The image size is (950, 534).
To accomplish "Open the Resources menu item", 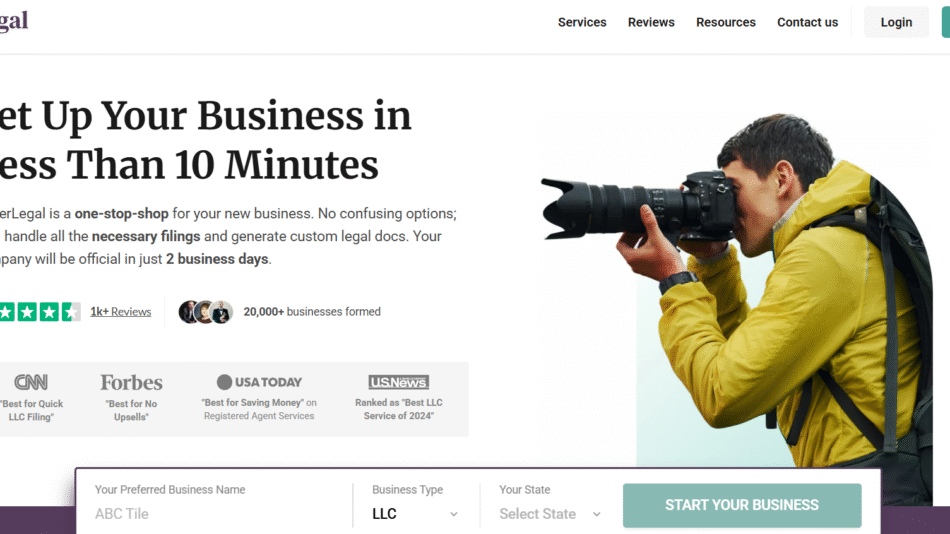I will click(726, 22).
